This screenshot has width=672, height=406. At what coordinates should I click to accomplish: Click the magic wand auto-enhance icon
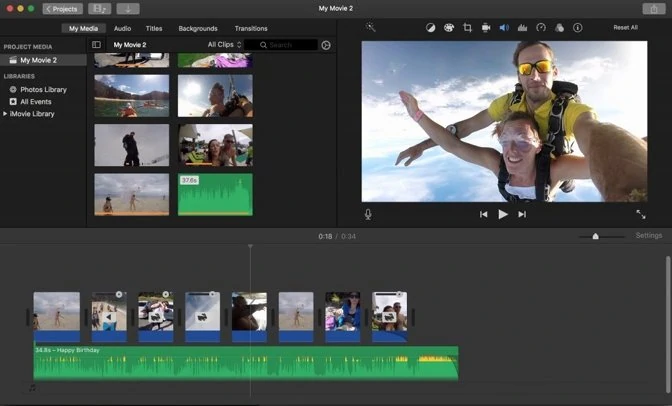click(x=370, y=27)
